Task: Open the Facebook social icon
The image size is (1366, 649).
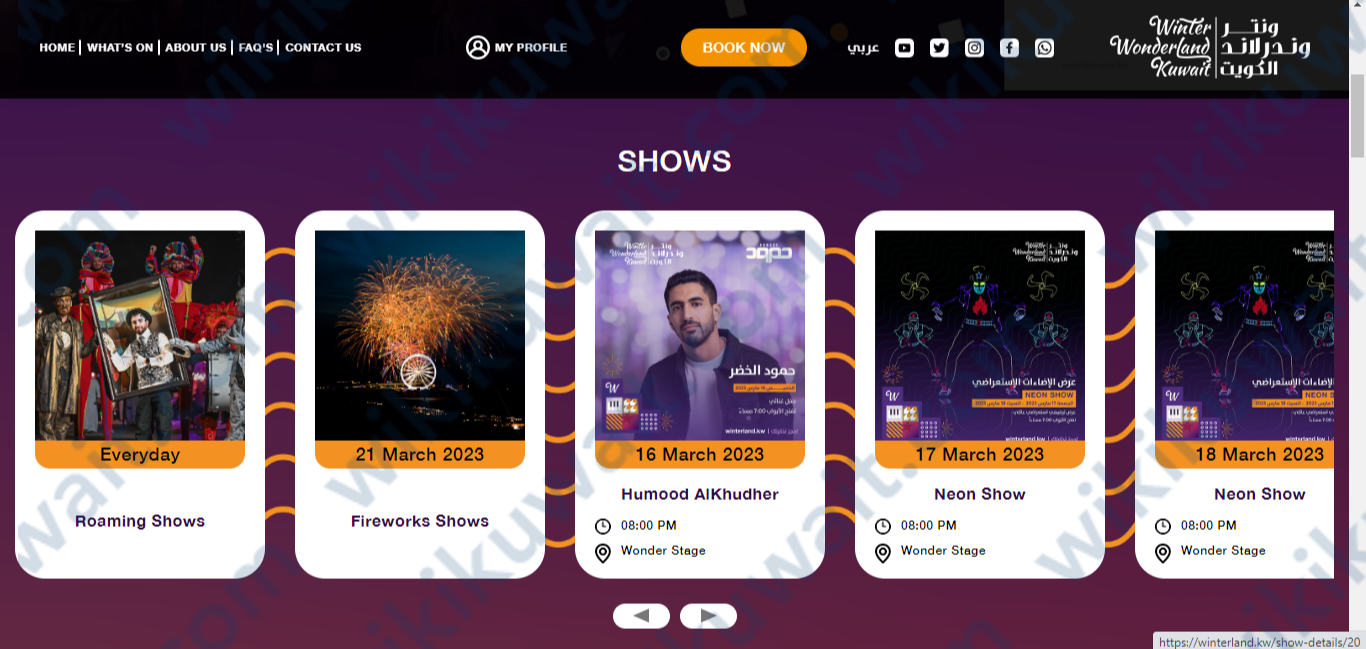Action: click(x=1009, y=47)
